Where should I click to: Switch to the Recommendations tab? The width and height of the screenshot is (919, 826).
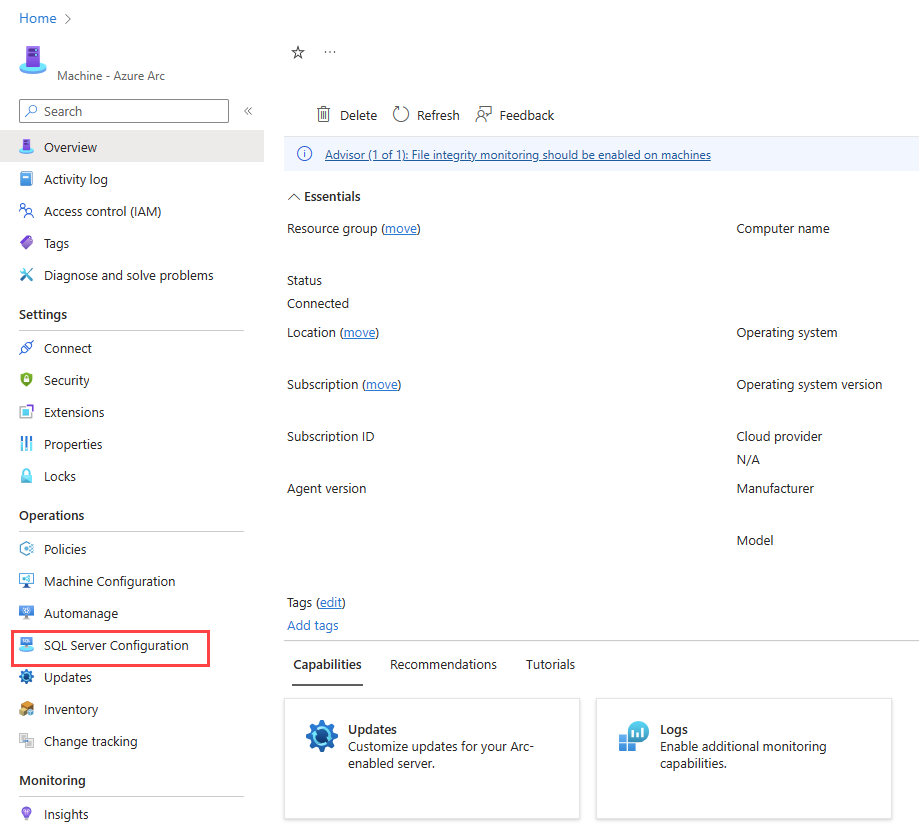(x=443, y=664)
